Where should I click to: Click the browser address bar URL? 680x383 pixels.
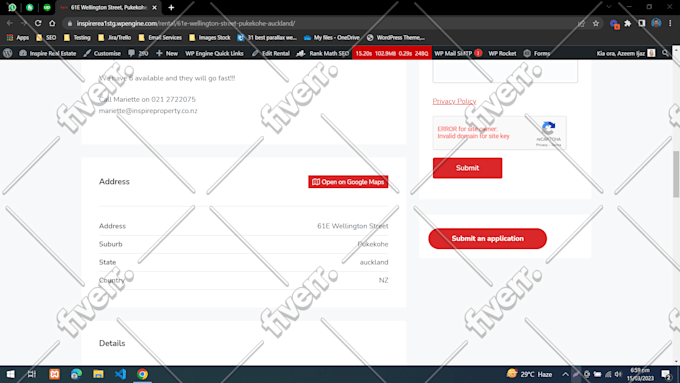point(186,23)
